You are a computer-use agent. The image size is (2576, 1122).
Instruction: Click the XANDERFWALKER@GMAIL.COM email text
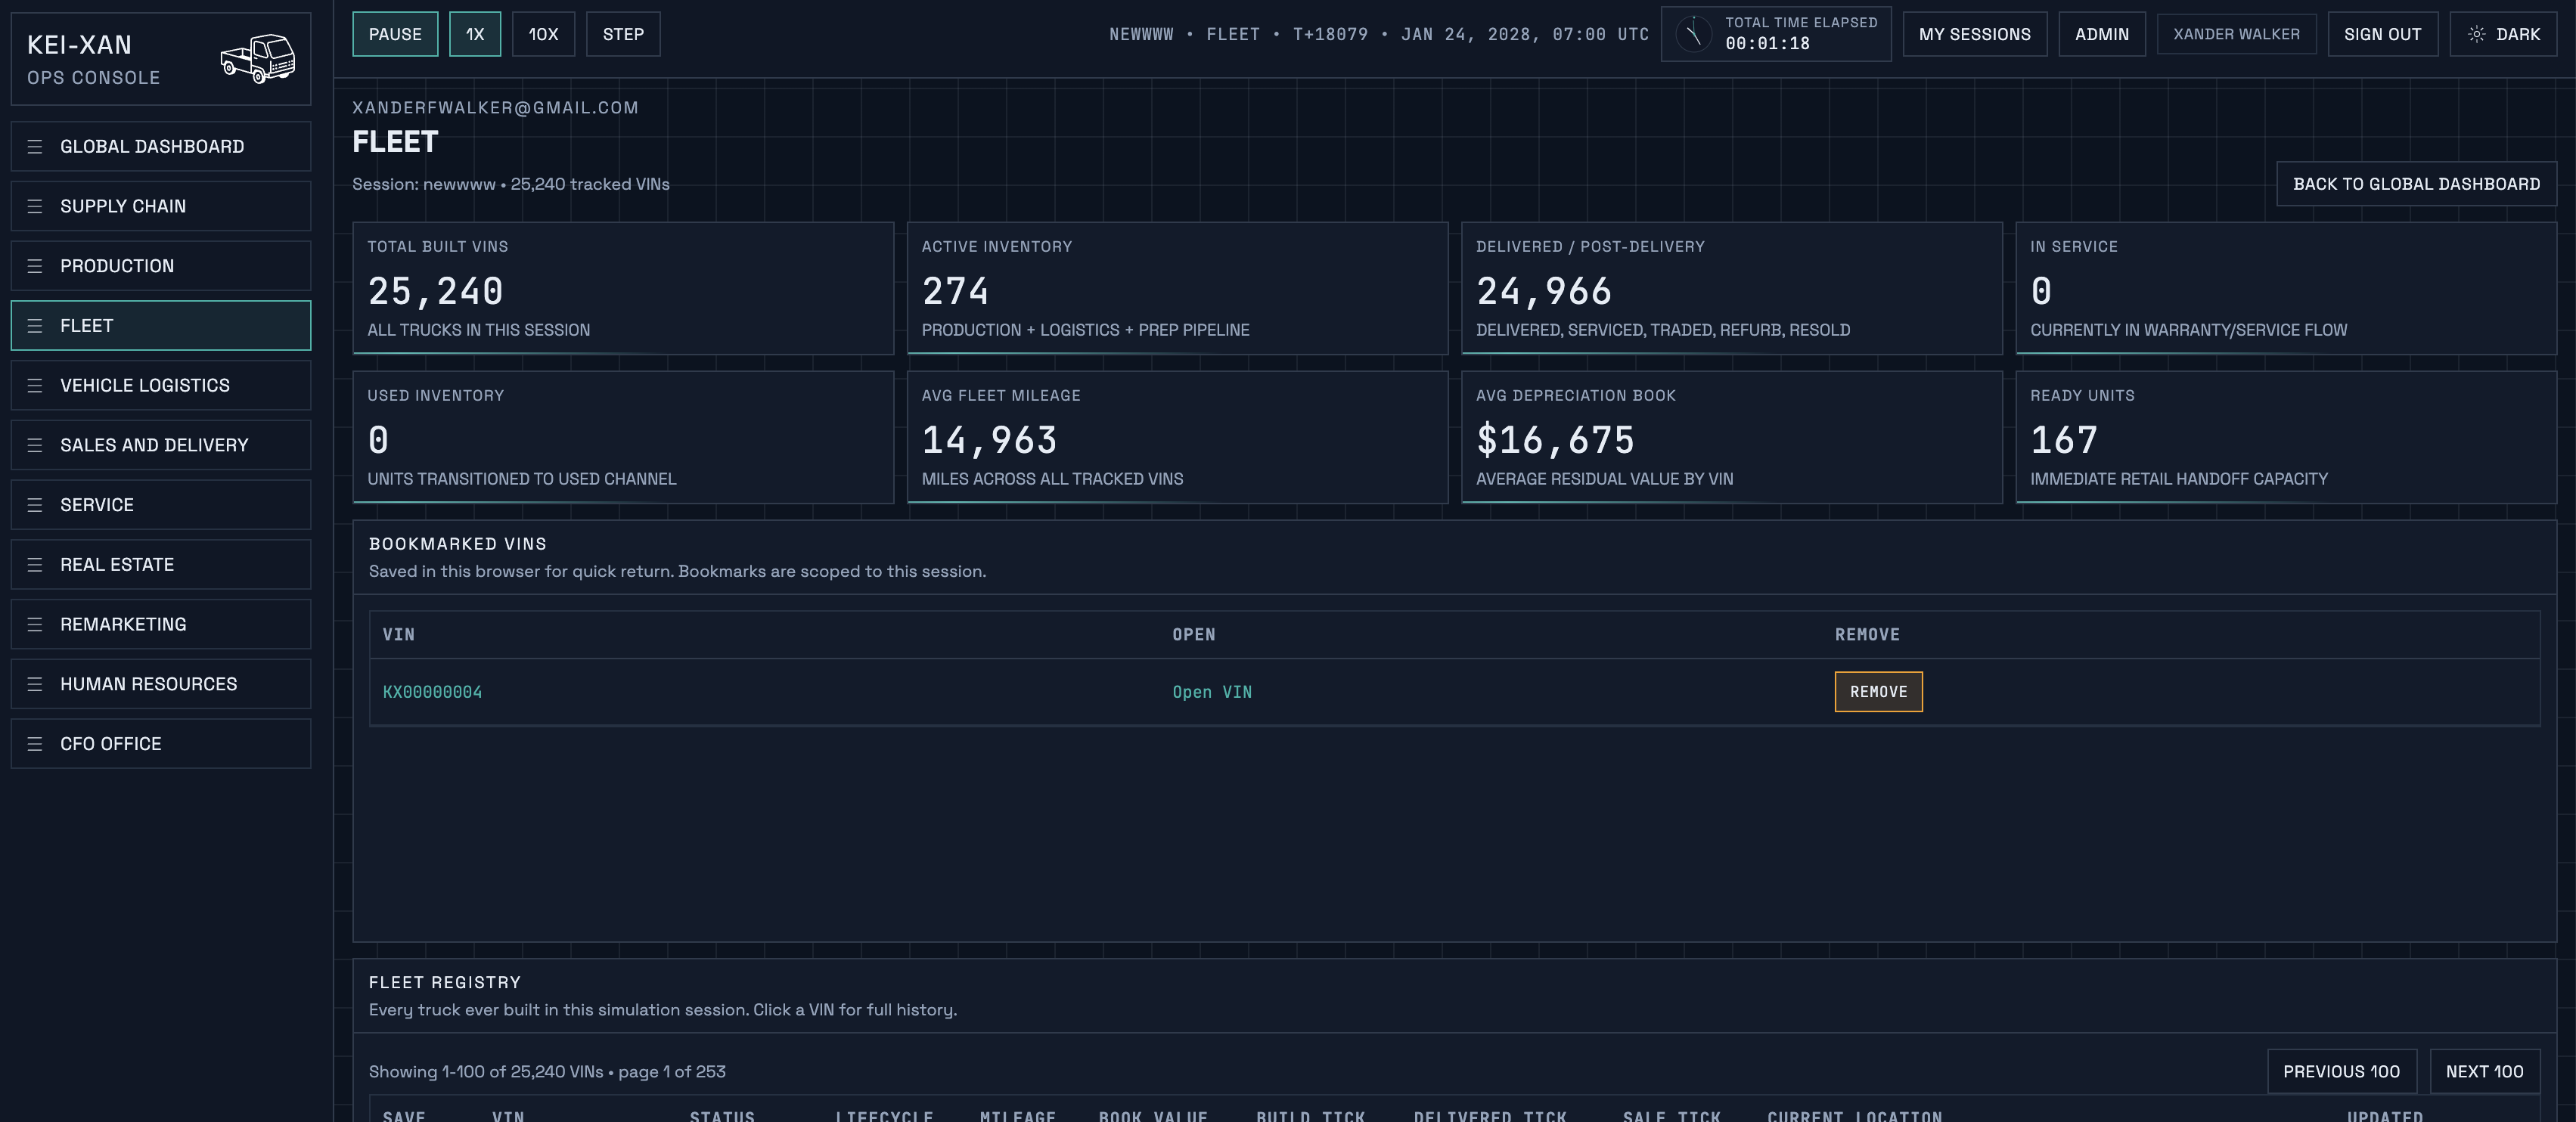pos(495,108)
